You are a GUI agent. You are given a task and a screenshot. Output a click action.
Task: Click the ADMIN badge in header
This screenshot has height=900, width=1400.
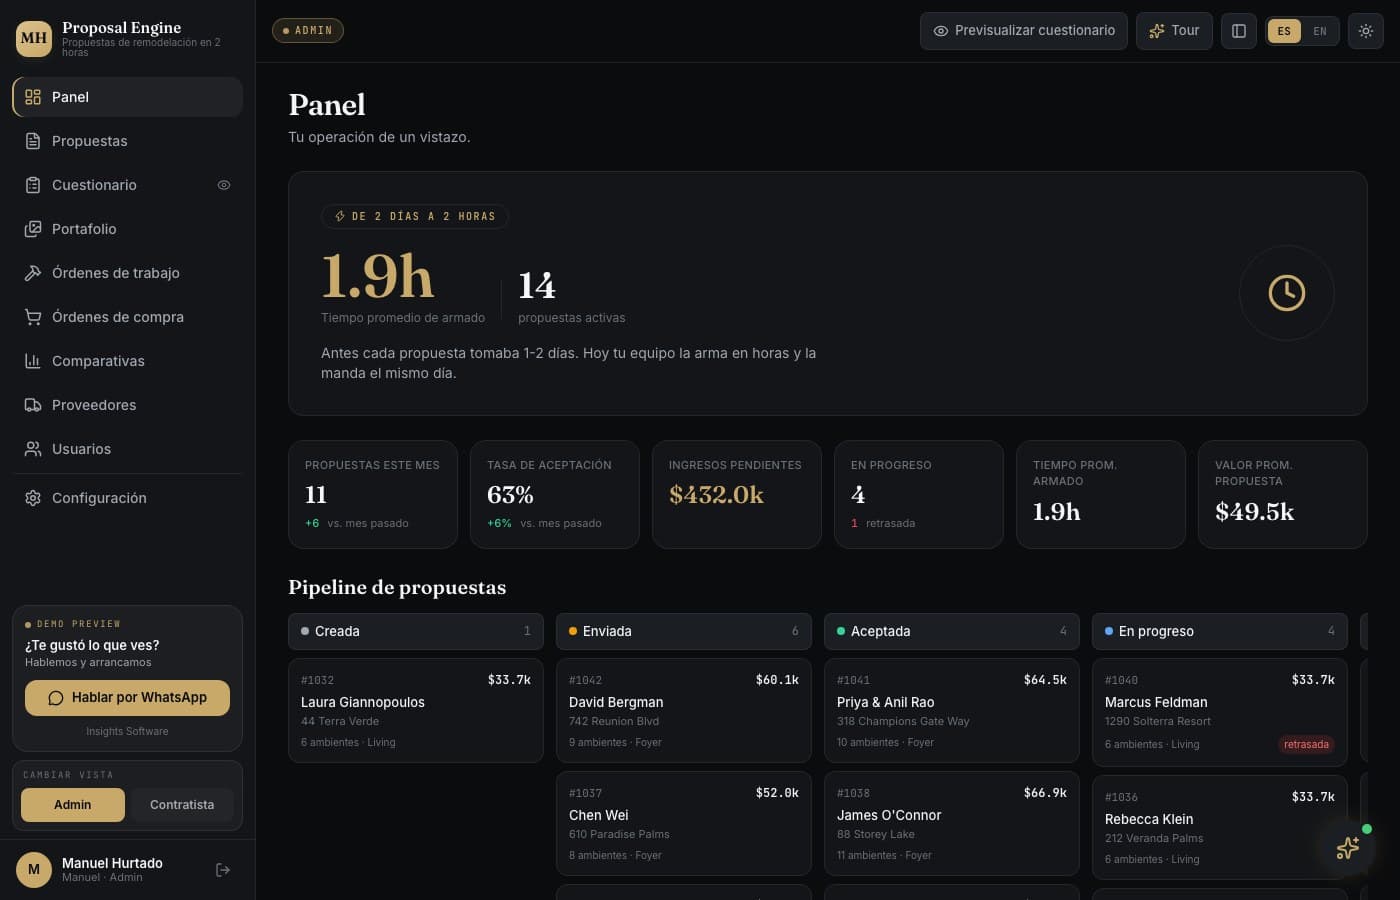308,31
